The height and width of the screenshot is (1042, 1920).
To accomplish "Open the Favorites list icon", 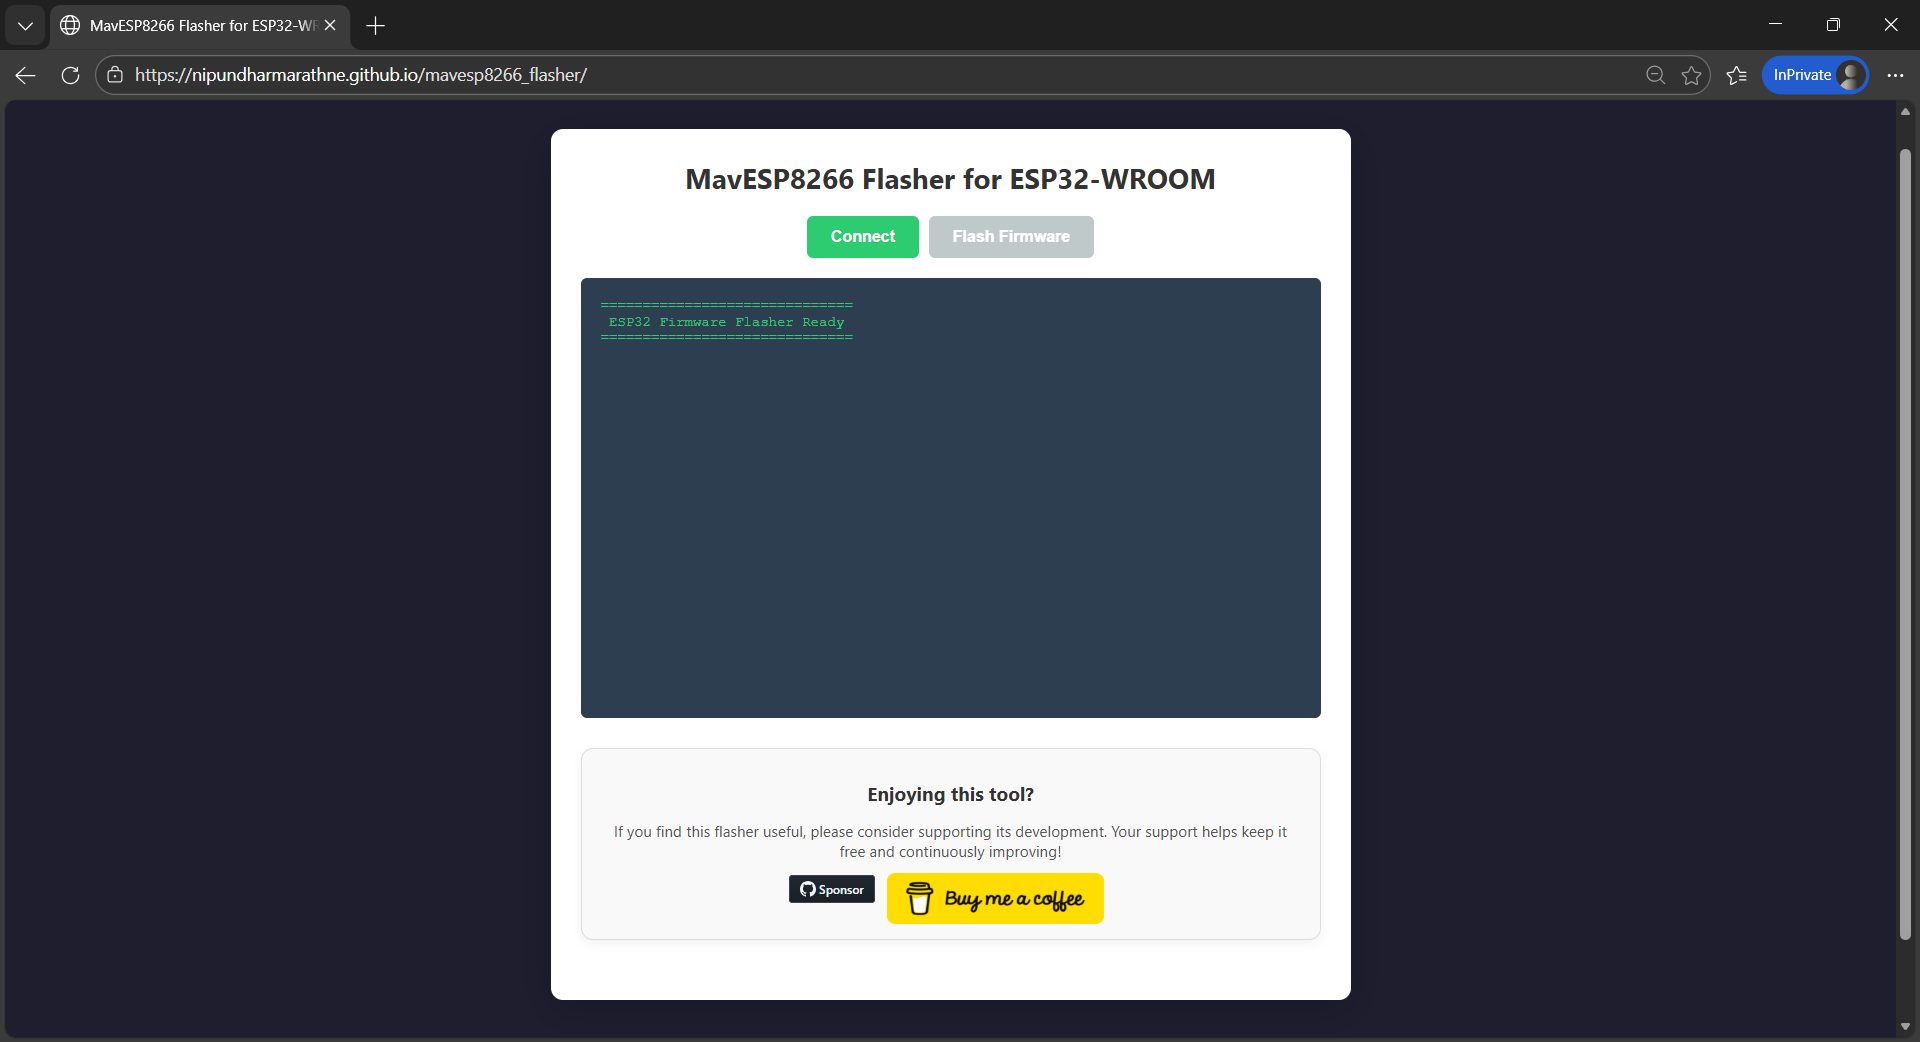I will tap(1737, 75).
